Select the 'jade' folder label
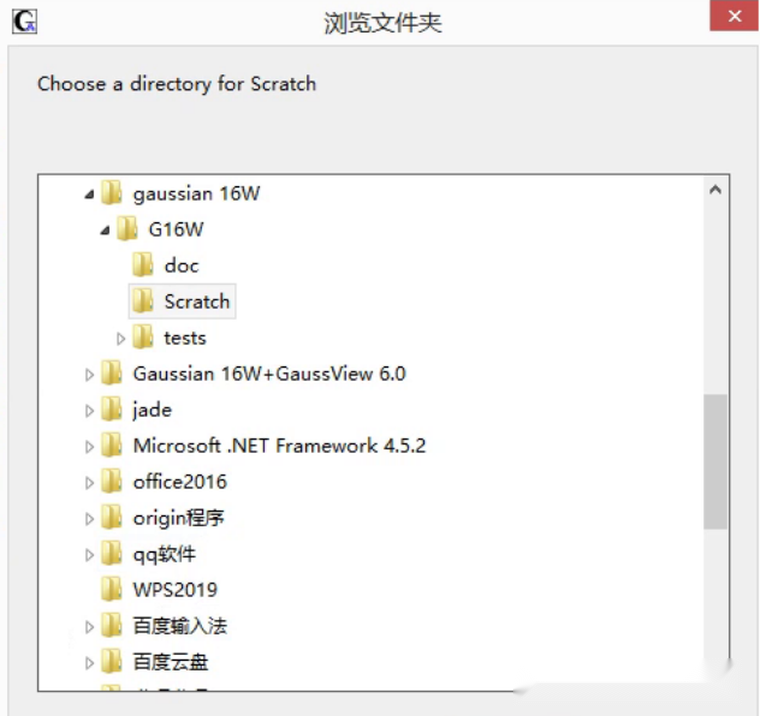 click(152, 410)
